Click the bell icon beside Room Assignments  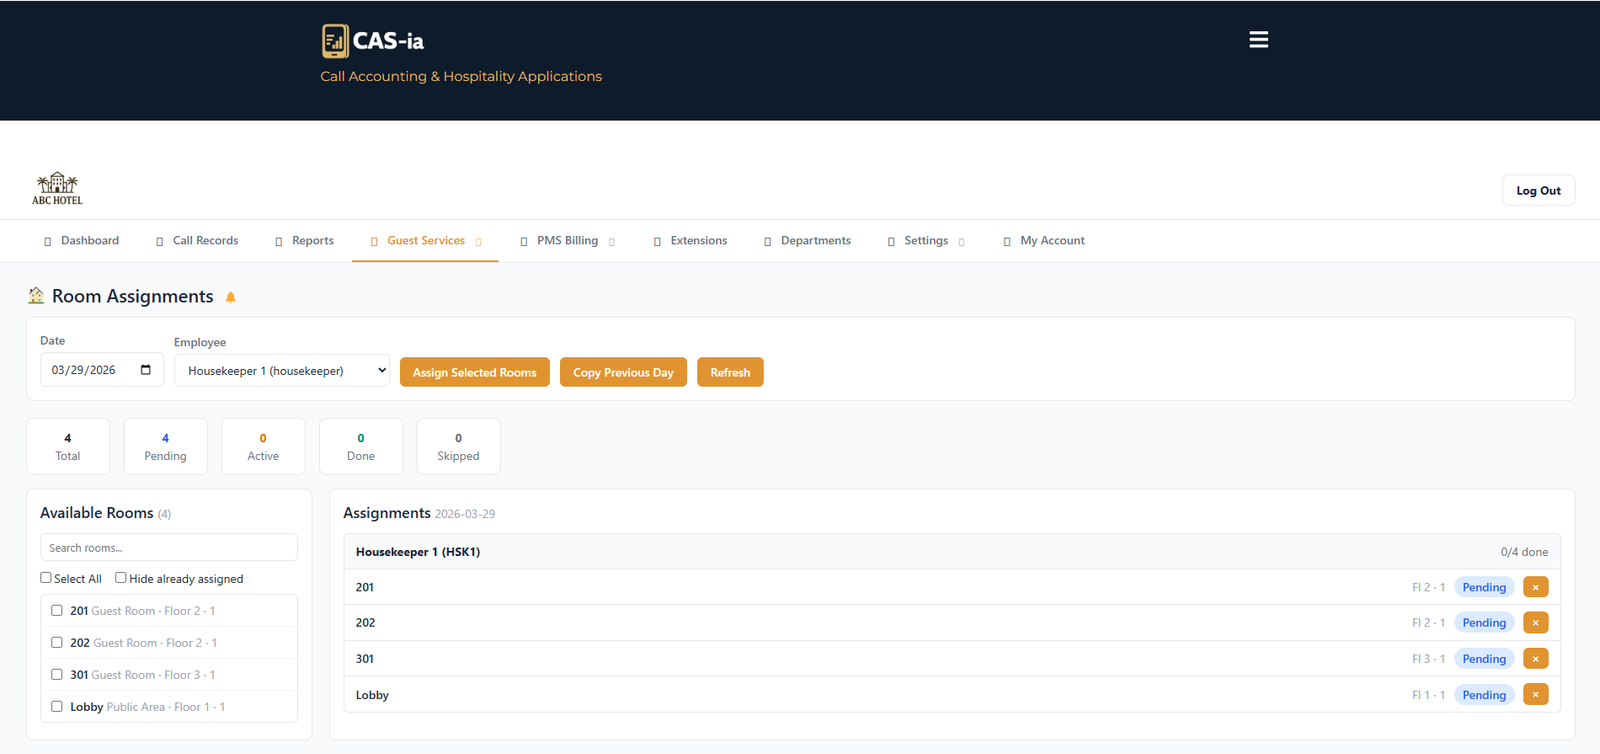(231, 298)
